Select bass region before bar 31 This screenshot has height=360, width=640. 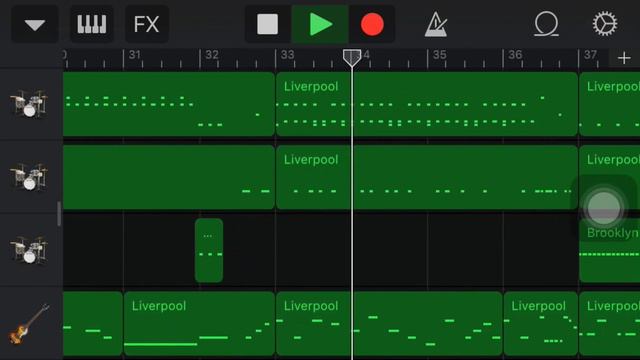click(93, 323)
